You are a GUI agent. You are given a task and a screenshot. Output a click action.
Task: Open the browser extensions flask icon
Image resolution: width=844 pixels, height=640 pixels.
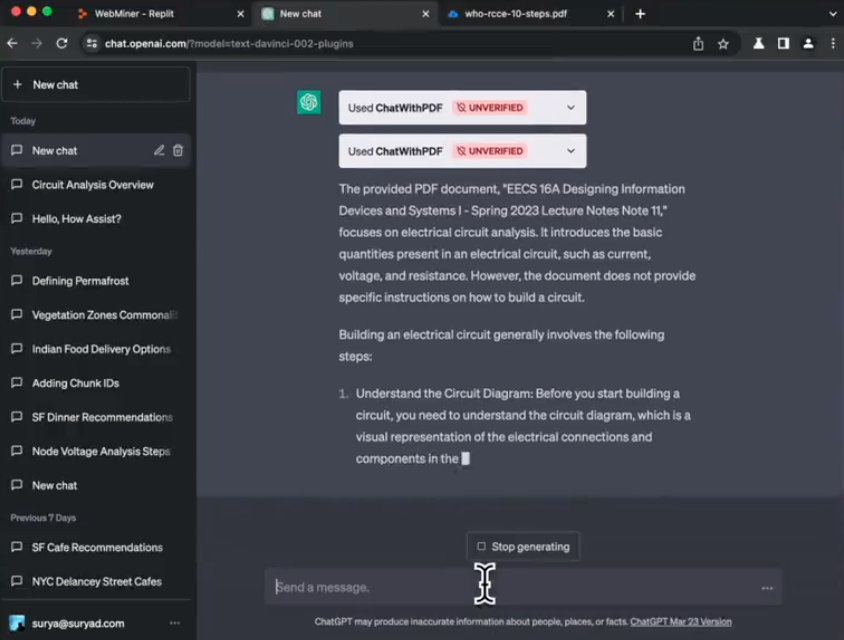tap(759, 44)
